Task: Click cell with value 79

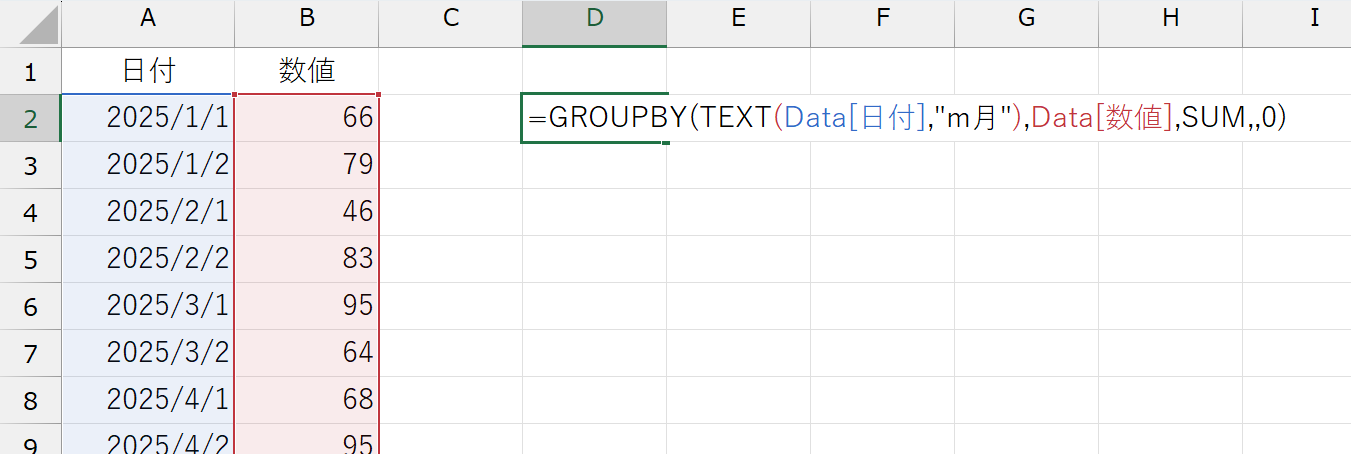Action: point(306,165)
